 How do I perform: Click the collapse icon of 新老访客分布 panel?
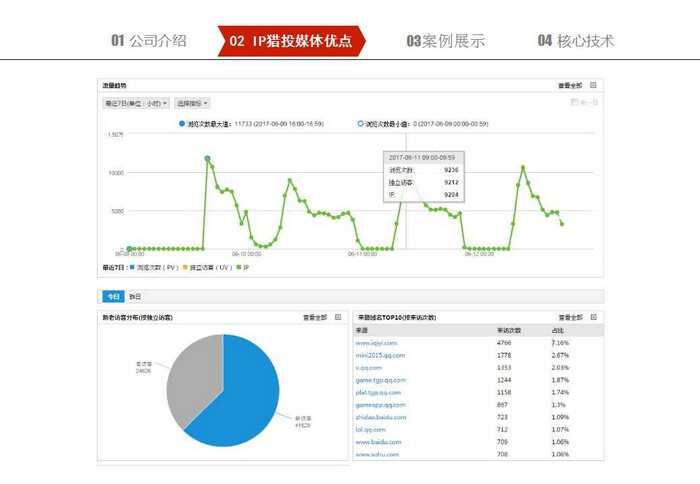point(338,317)
